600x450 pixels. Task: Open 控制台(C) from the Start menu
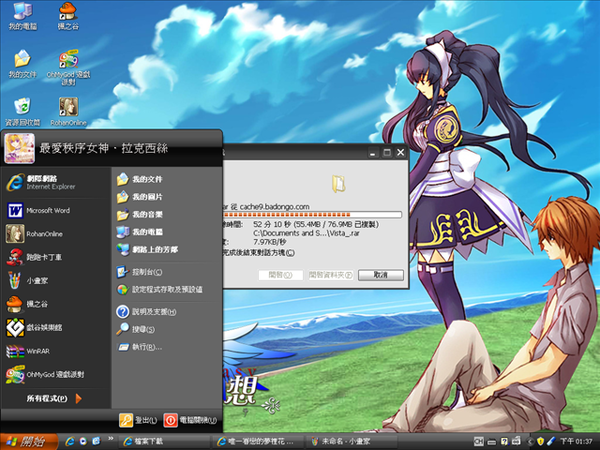[140, 272]
